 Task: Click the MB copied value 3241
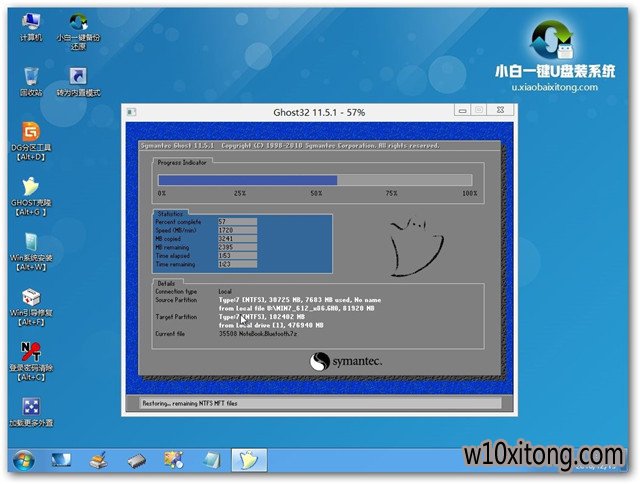[x=237, y=239]
